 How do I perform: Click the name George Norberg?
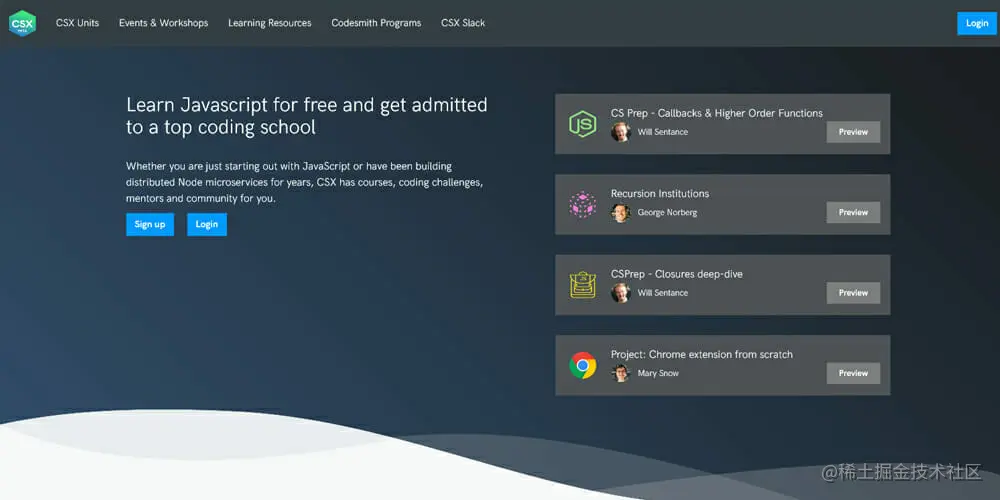pos(667,212)
